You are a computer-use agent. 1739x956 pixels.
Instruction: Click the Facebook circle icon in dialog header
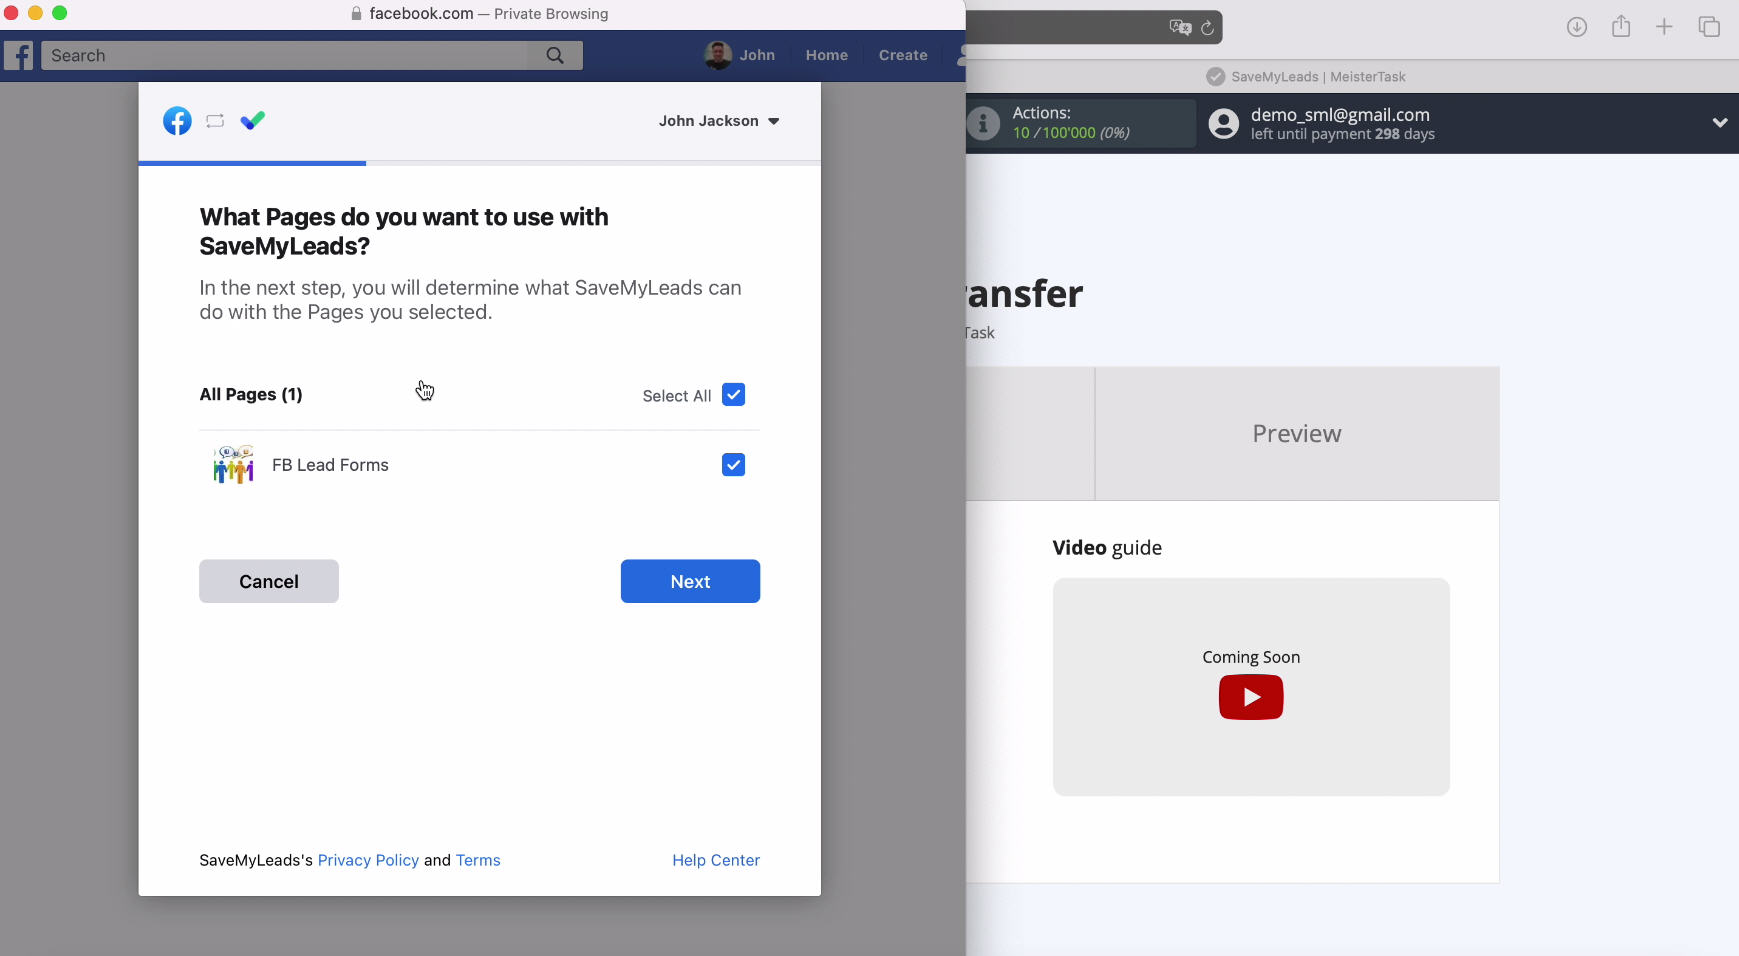coord(177,121)
